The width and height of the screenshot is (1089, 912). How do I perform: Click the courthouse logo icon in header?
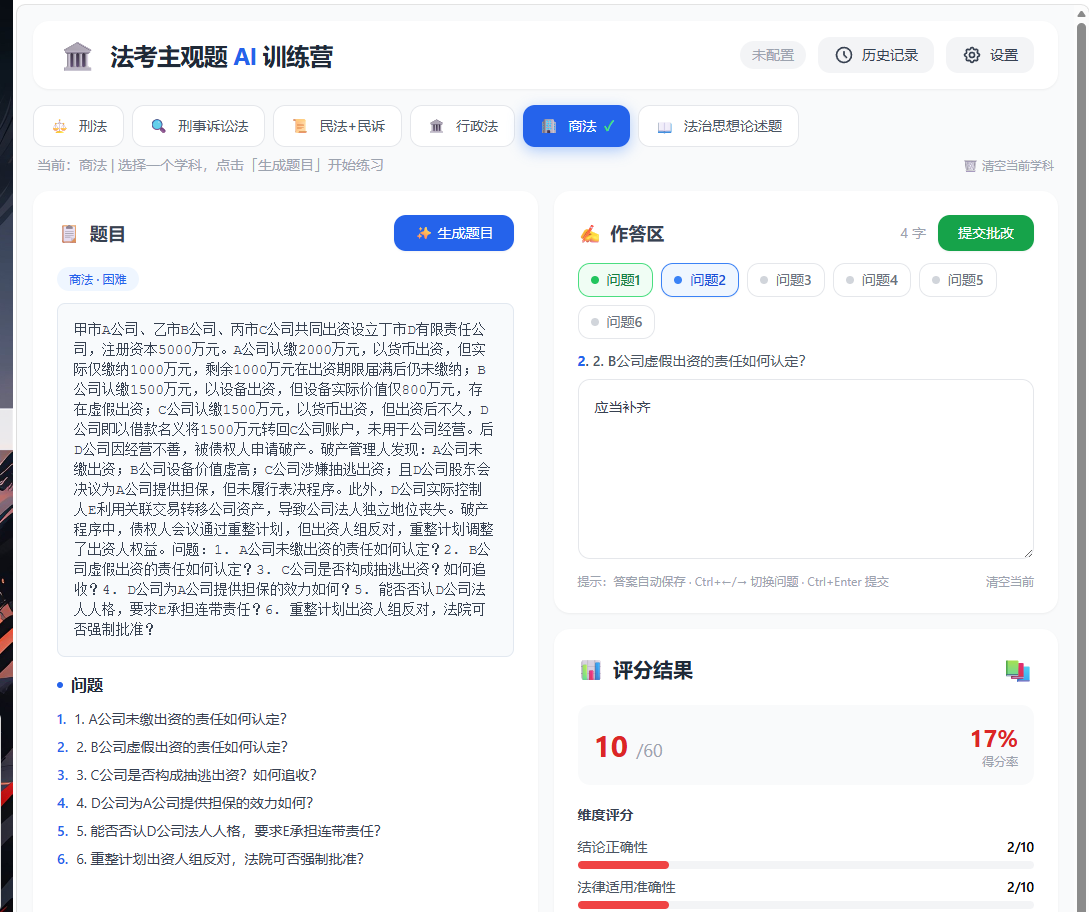(77, 56)
